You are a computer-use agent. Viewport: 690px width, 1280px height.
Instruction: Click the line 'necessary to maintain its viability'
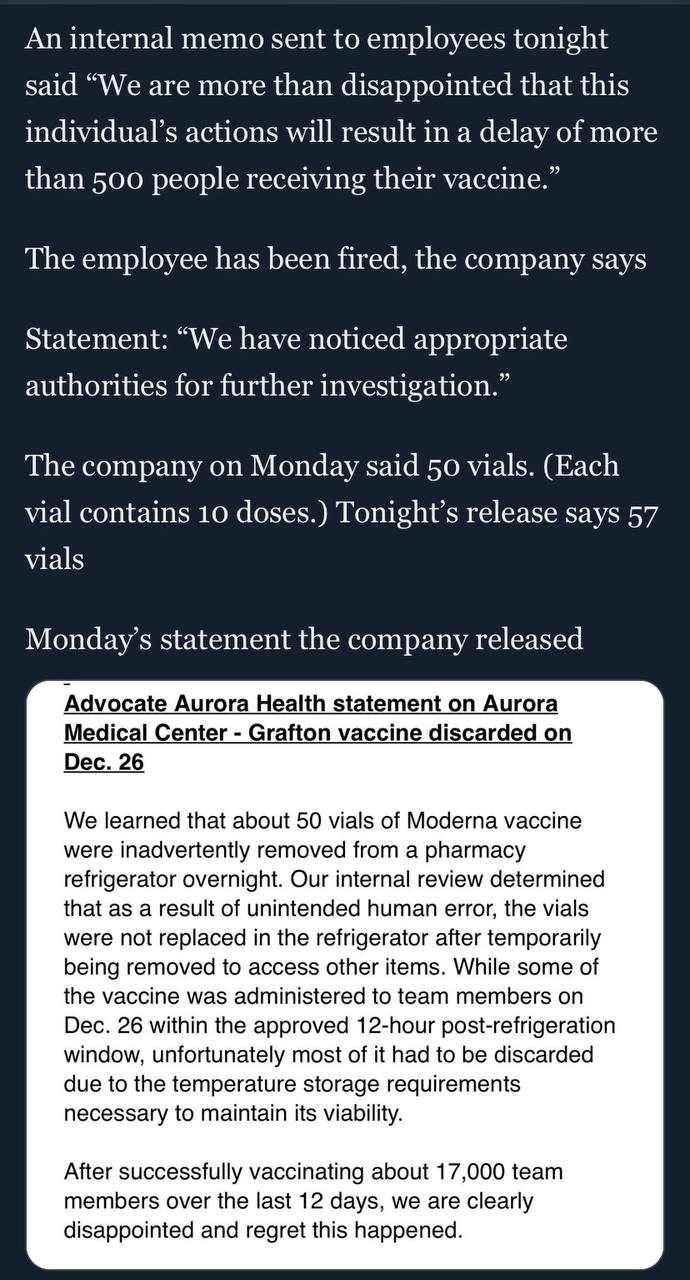[233, 1113]
